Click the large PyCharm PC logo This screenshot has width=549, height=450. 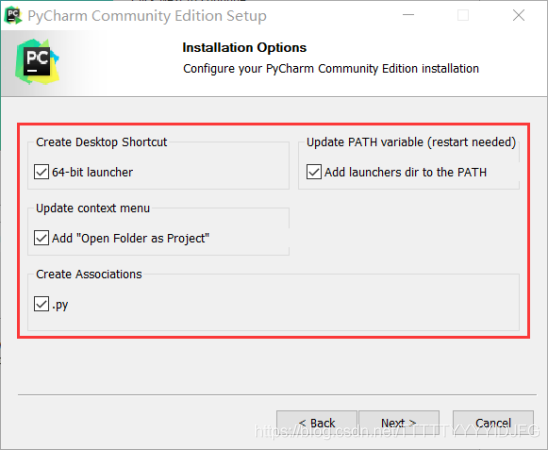tap(37, 62)
